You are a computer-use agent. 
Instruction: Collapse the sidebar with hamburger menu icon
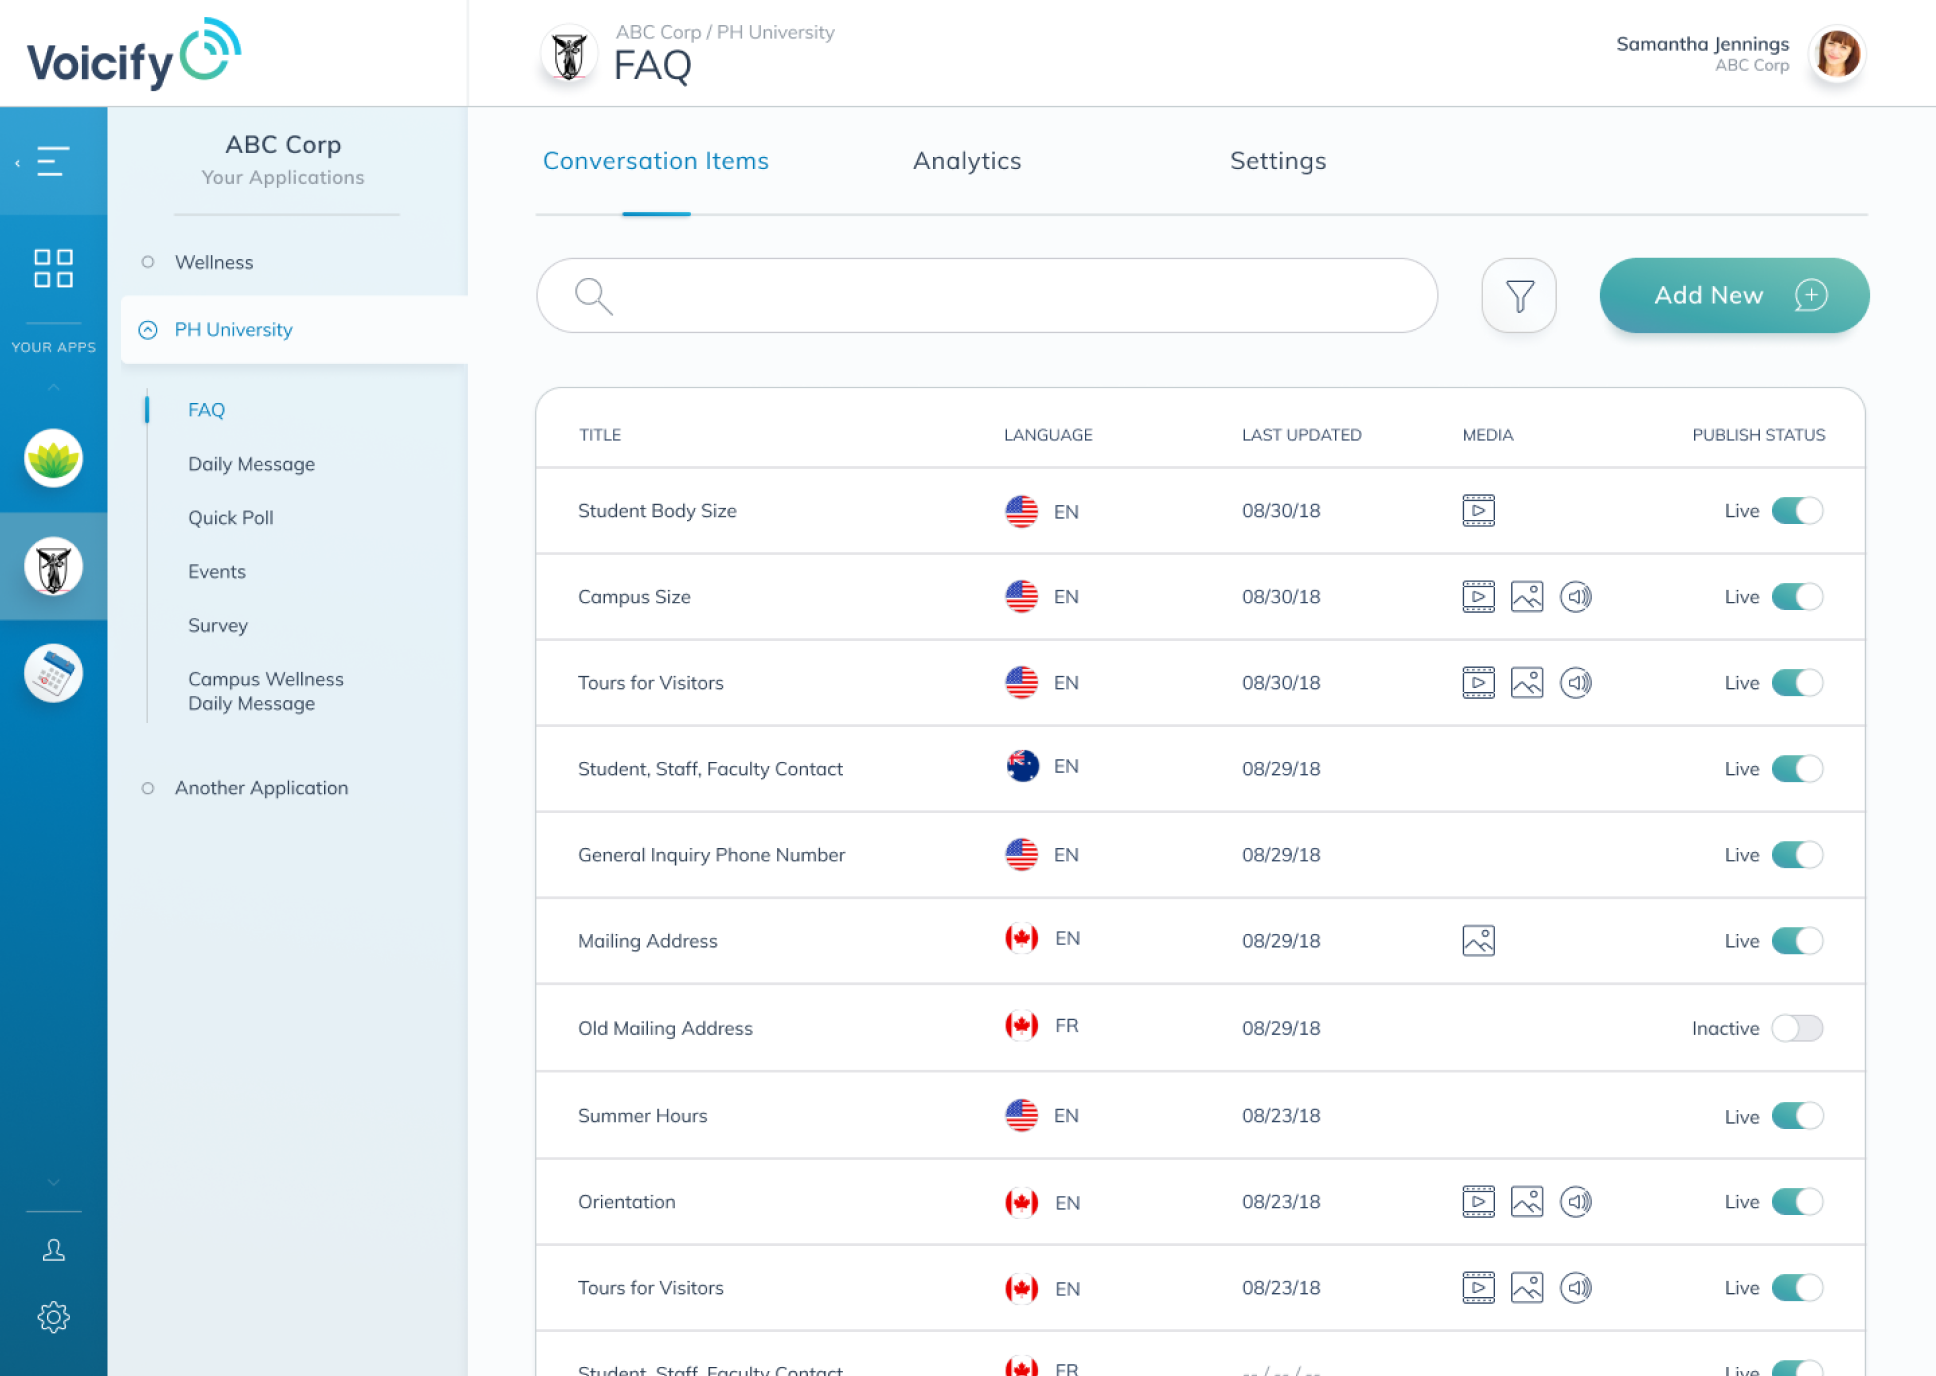(x=52, y=161)
